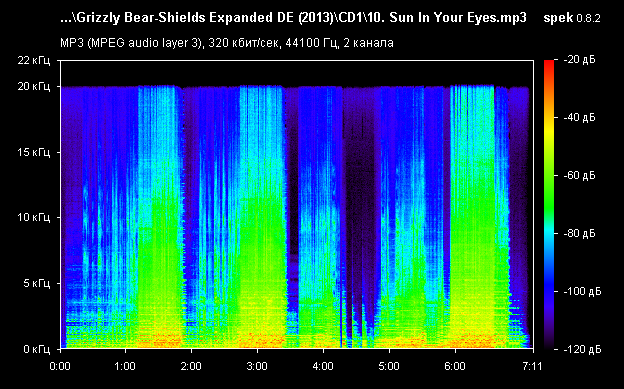This screenshot has height=389, width=624.
Task: Click the 5 кГц frequency axis label
Action: click(x=37, y=283)
